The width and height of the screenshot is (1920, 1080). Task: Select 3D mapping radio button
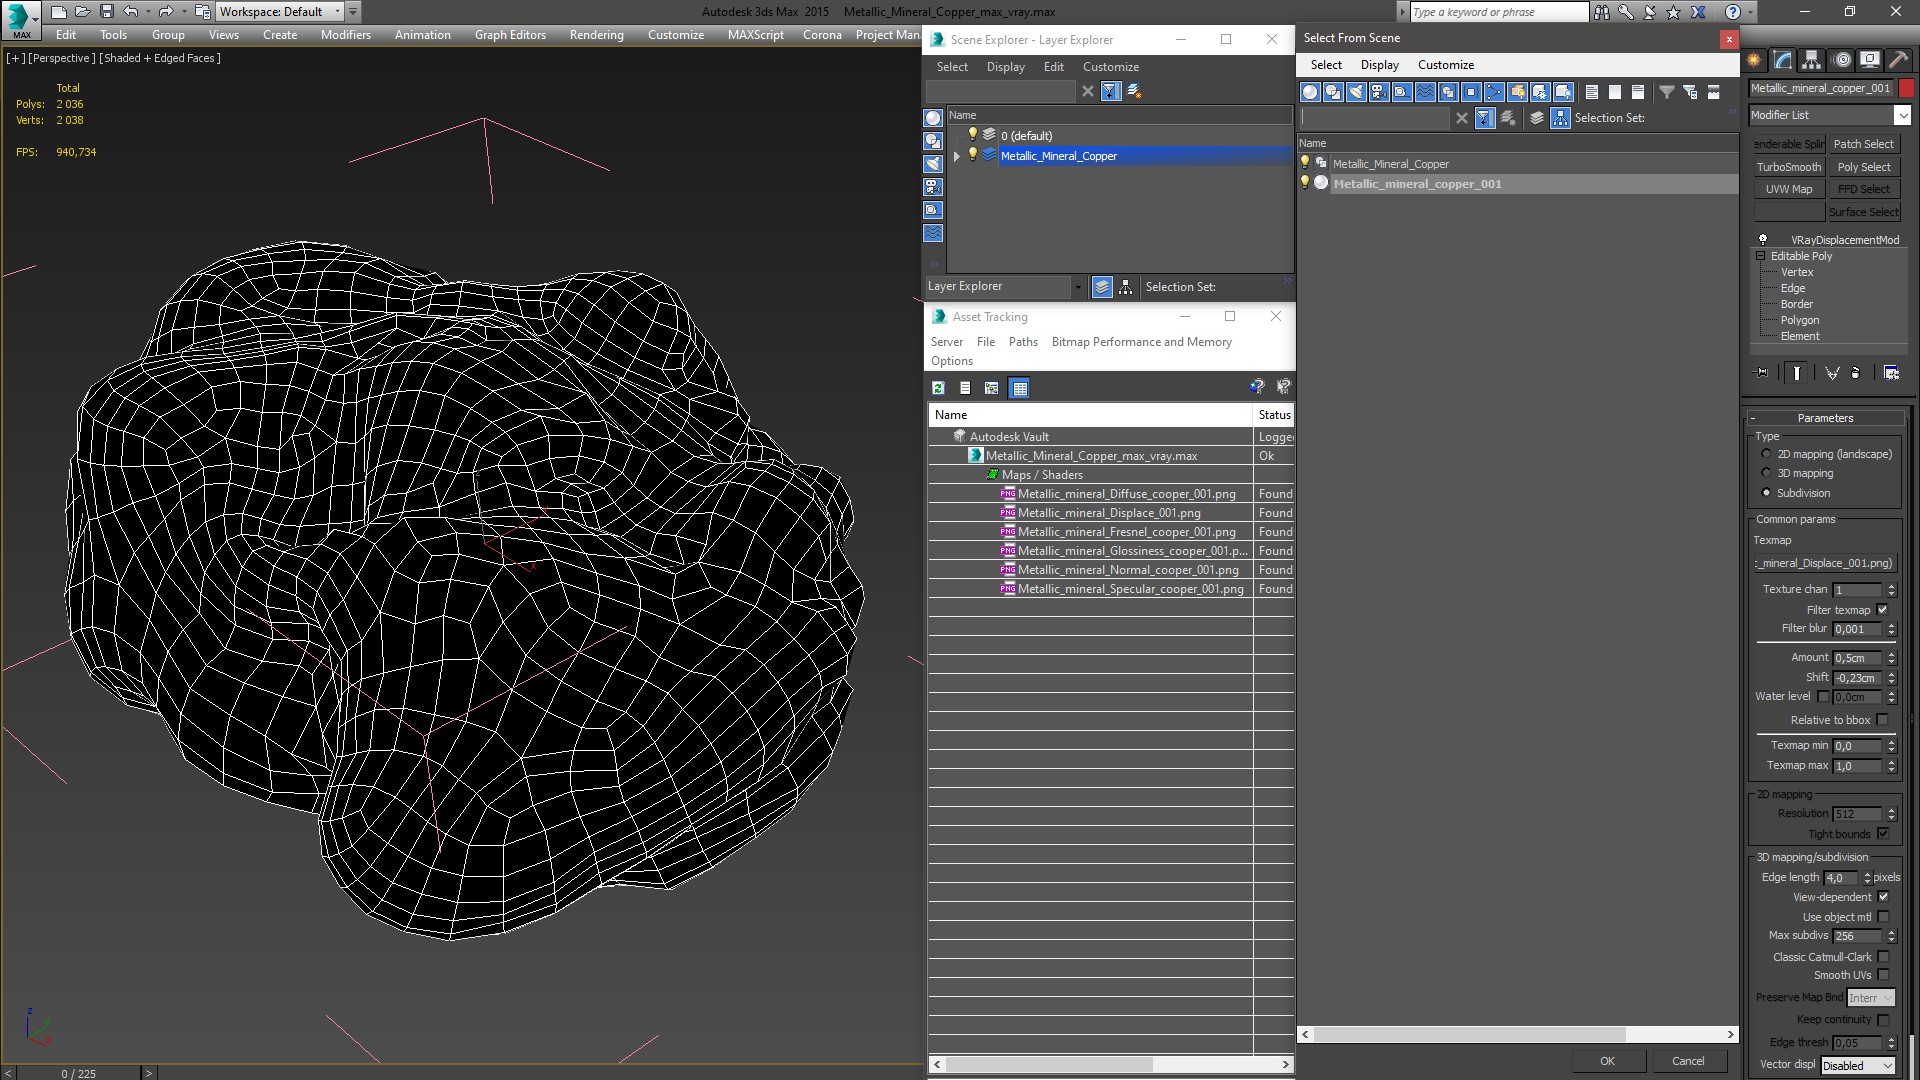click(1766, 473)
